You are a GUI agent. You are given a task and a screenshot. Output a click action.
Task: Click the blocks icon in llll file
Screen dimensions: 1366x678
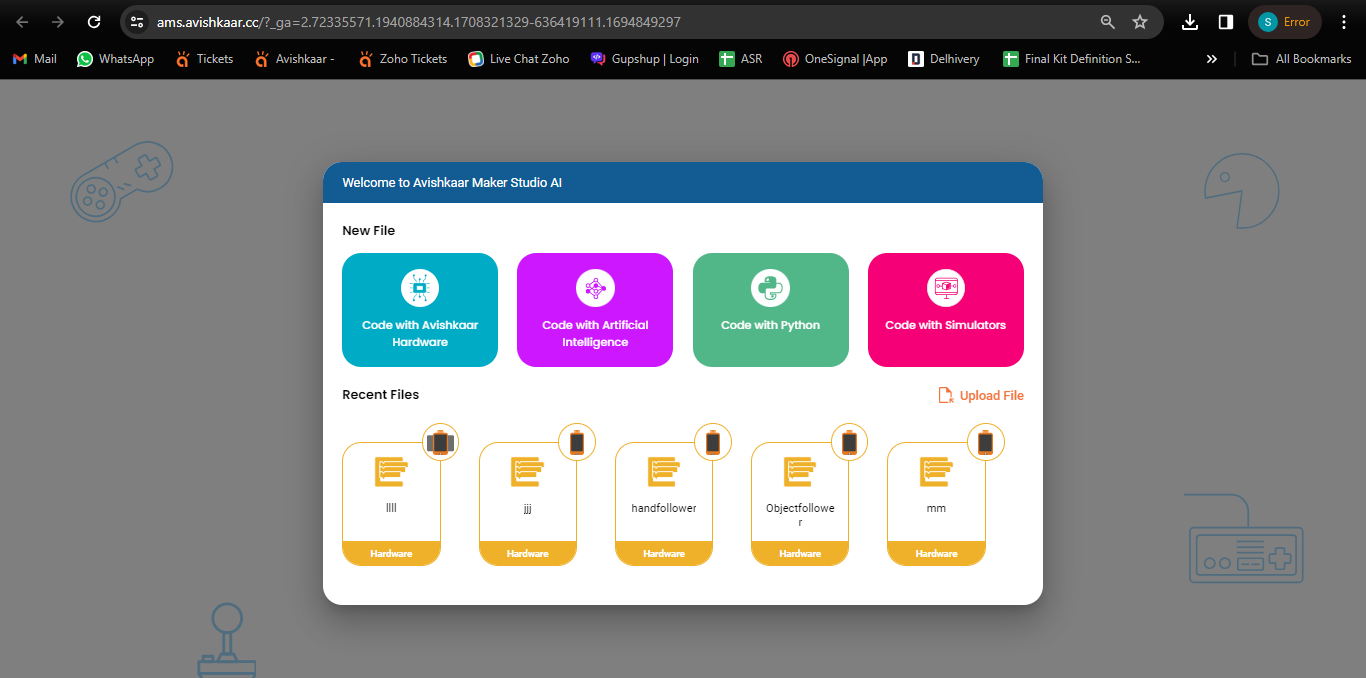(391, 472)
